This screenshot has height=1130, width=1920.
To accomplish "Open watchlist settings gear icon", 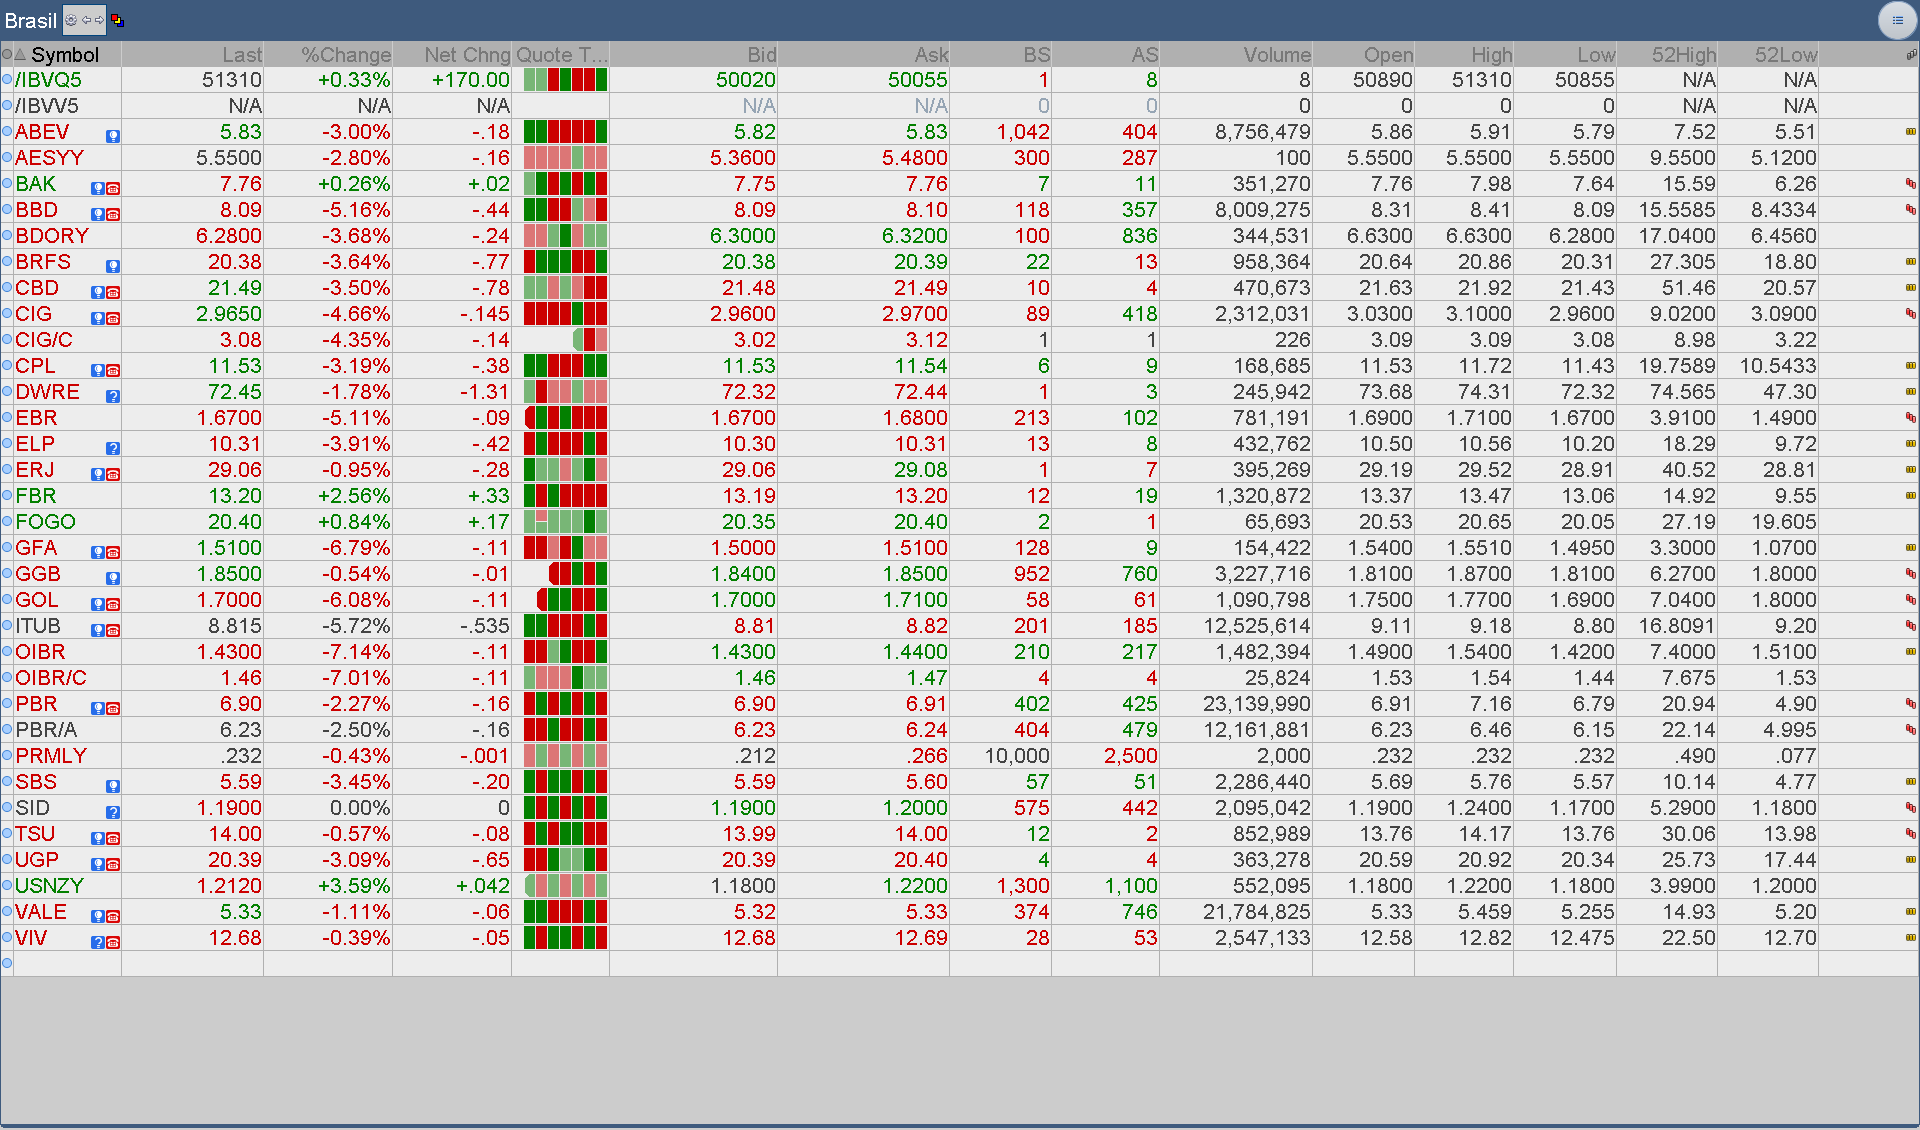I will pyautogui.click(x=71, y=20).
